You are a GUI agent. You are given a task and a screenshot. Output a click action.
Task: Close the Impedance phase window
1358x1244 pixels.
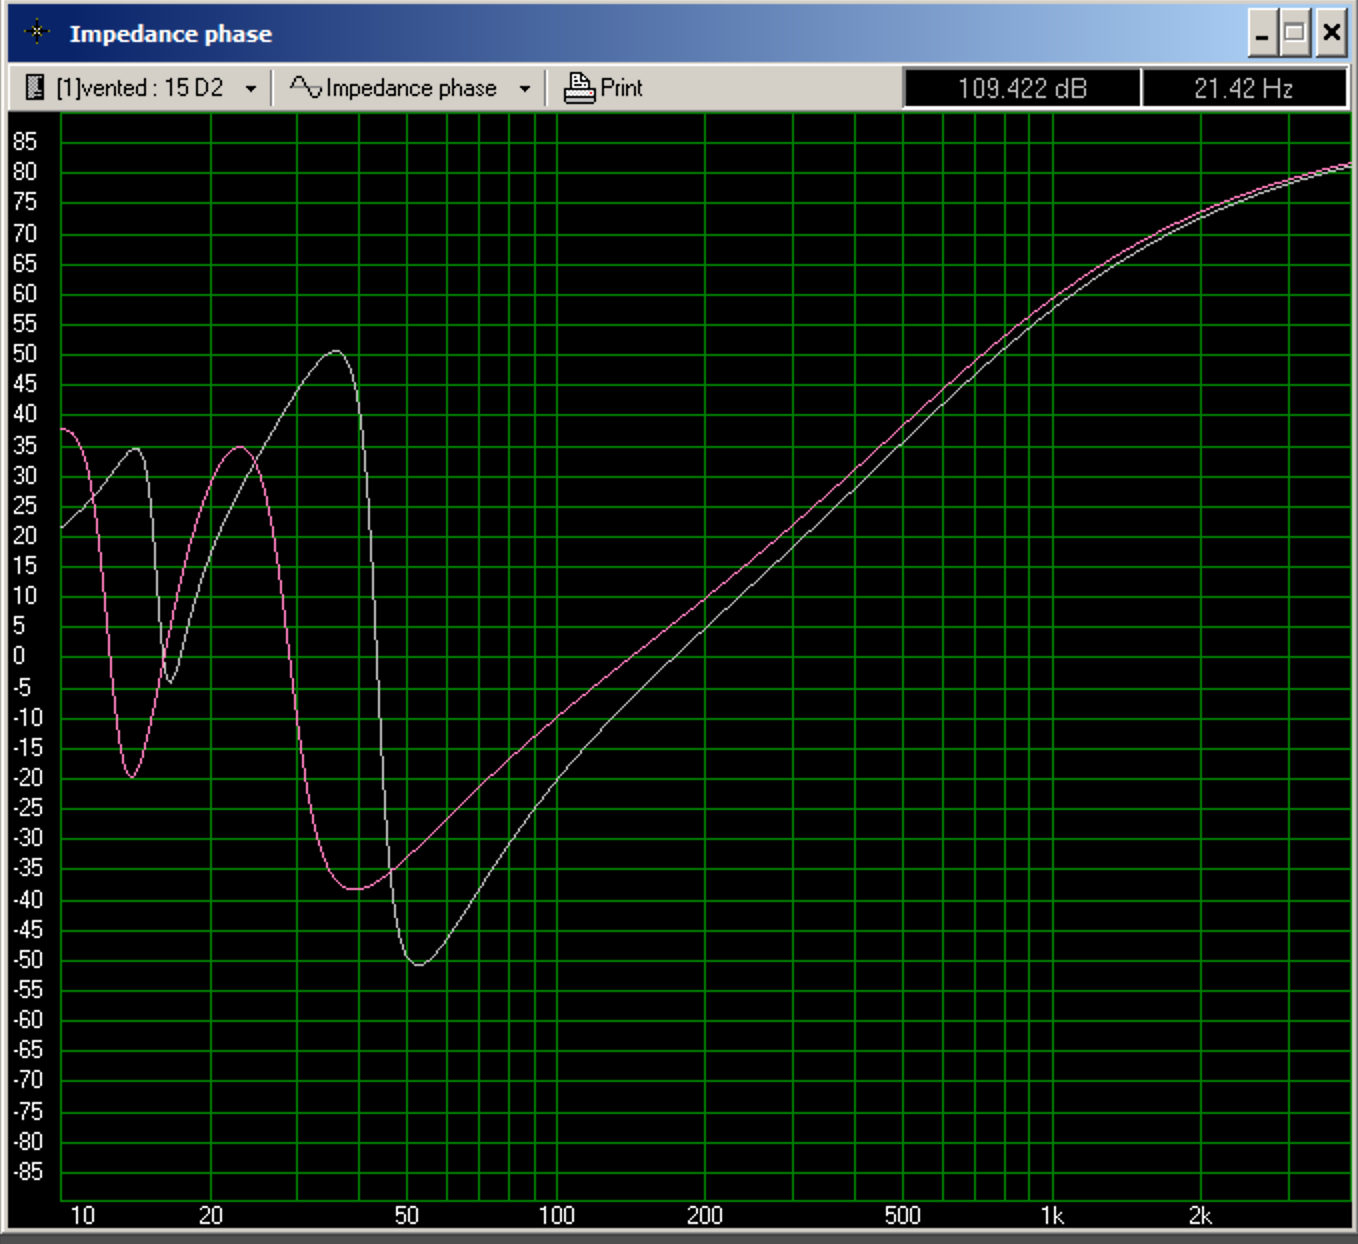coord(1331,34)
